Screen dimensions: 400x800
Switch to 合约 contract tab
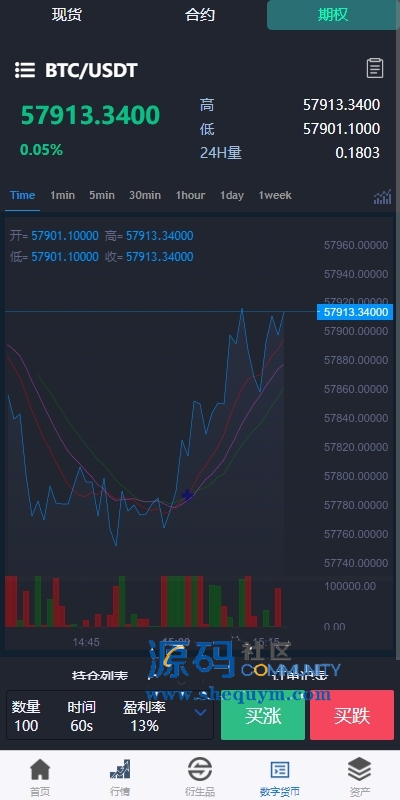coord(200,15)
